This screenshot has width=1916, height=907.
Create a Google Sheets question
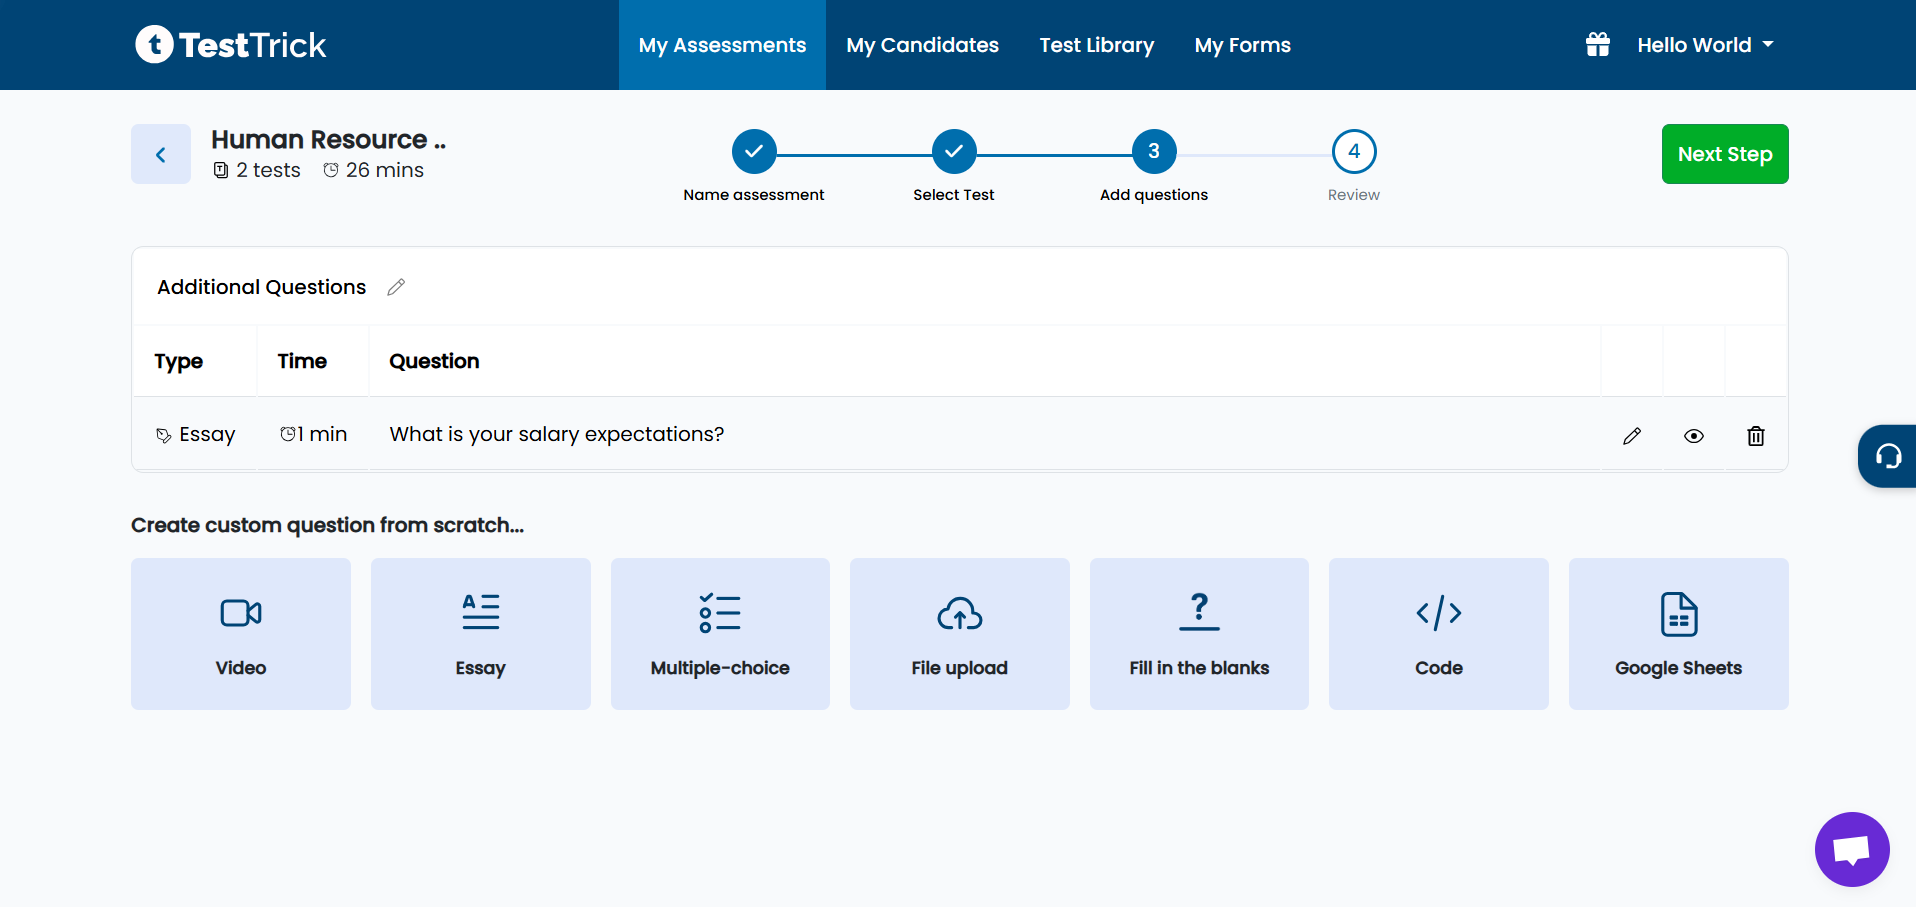pos(1679,634)
